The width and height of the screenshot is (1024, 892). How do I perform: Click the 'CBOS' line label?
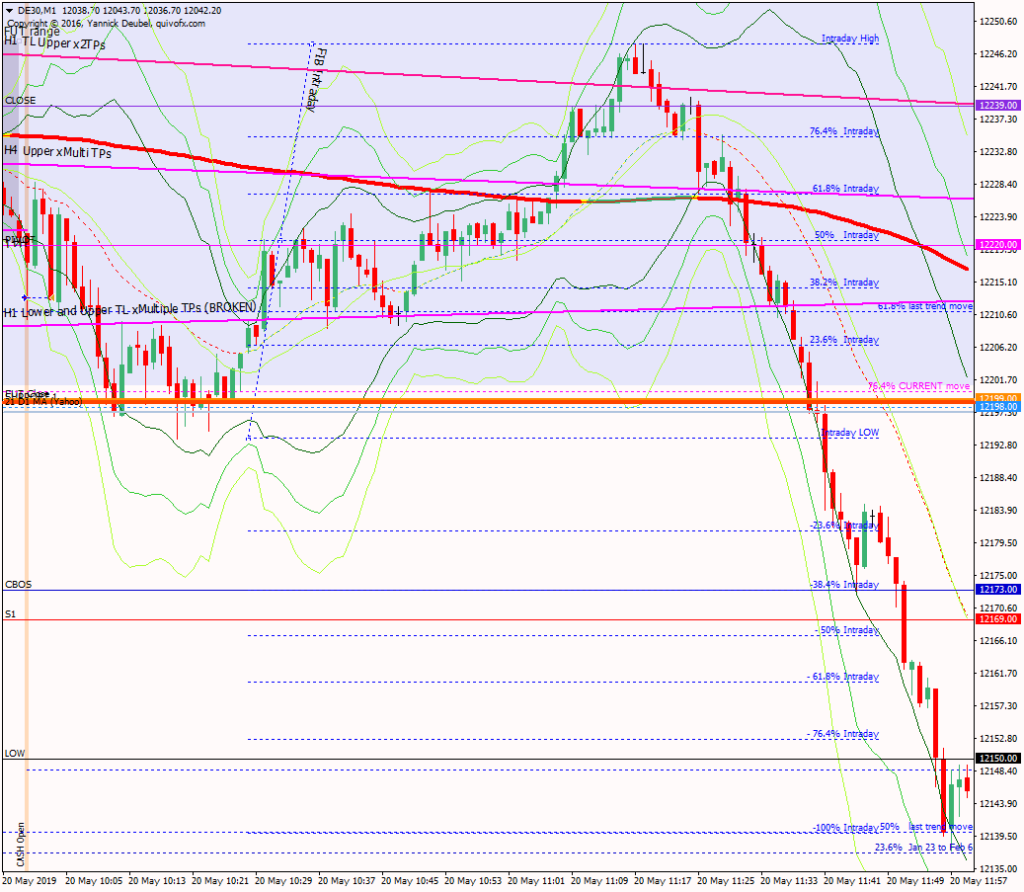pyautogui.click(x=18, y=584)
